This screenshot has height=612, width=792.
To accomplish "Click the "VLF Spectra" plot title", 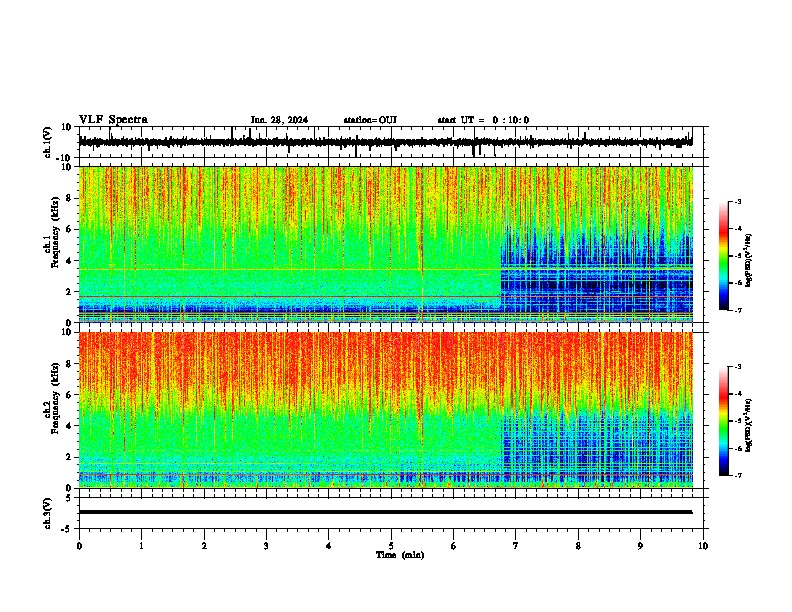I will coord(113,120).
